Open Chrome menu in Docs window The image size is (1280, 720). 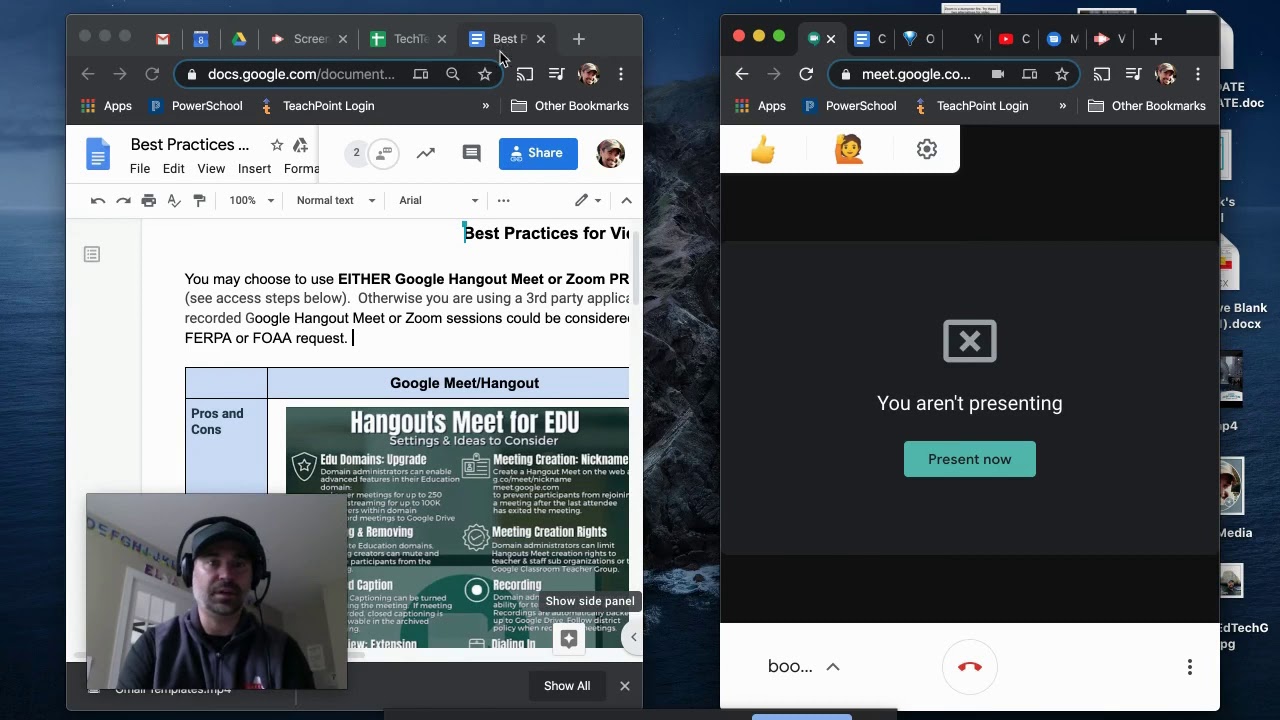[621, 74]
